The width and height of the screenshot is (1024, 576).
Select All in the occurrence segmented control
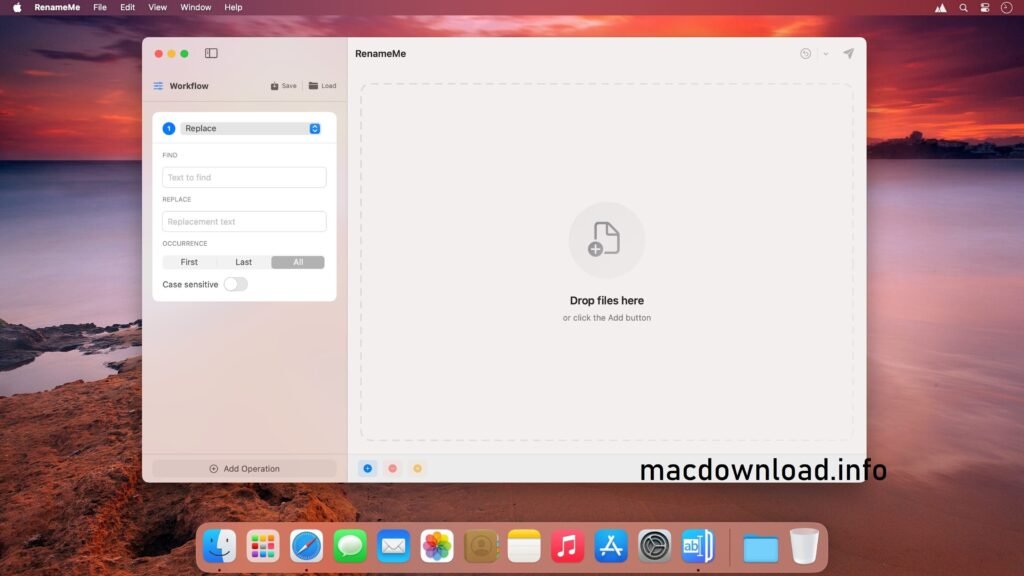[x=297, y=262]
